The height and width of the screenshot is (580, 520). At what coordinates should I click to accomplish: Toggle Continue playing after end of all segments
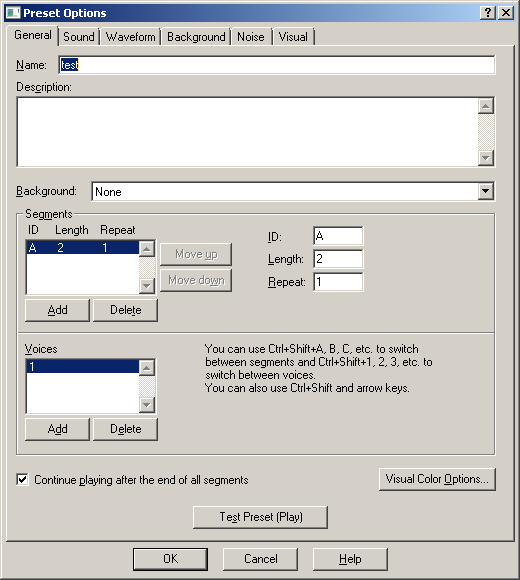pos(23,480)
